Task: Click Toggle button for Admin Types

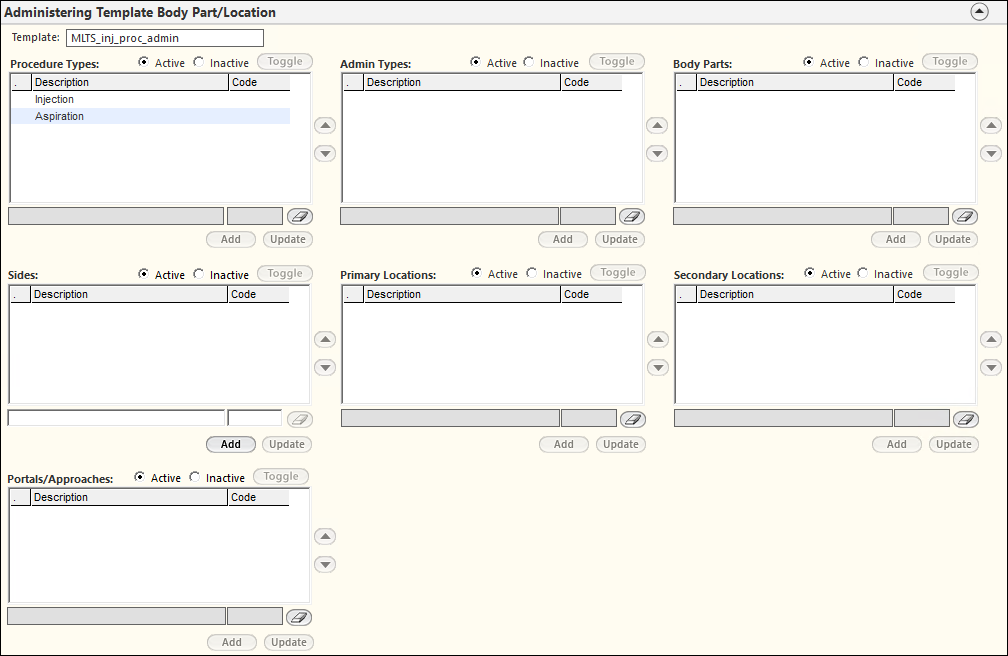Action: 617,61
